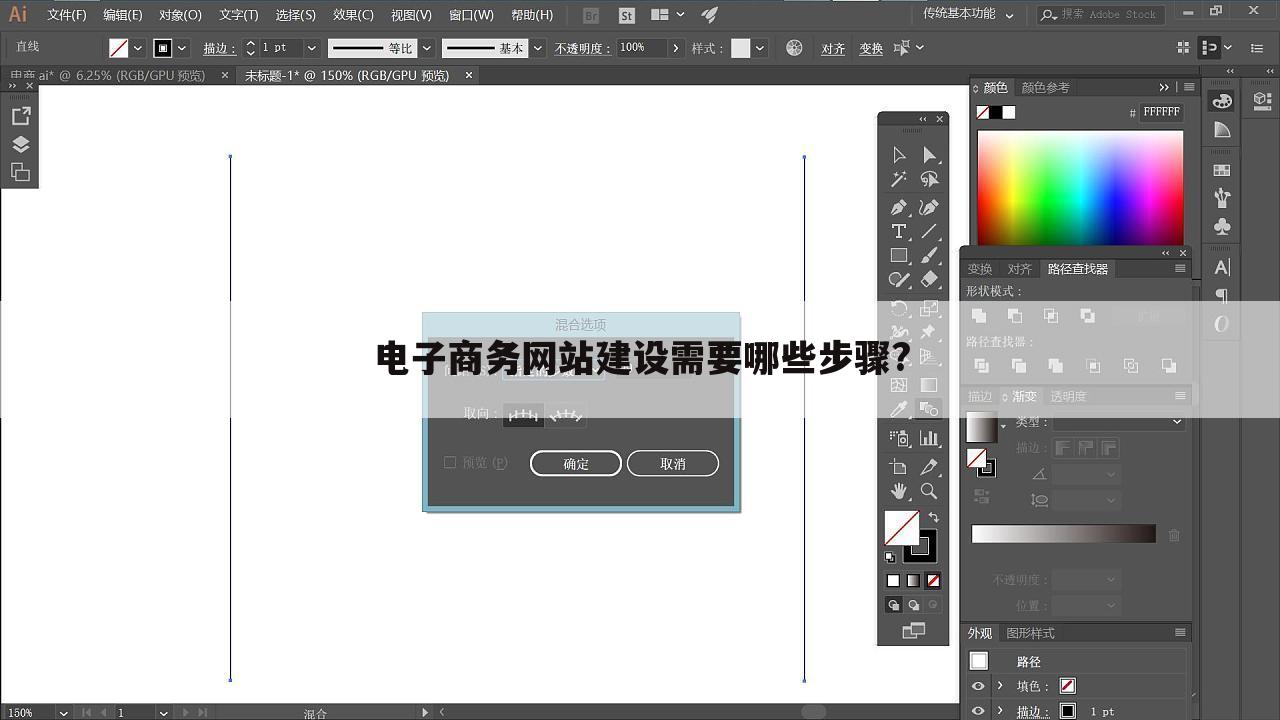The height and width of the screenshot is (720, 1280).
Task: Open the 不透明度 opacity dropdown
Action: 676,47
